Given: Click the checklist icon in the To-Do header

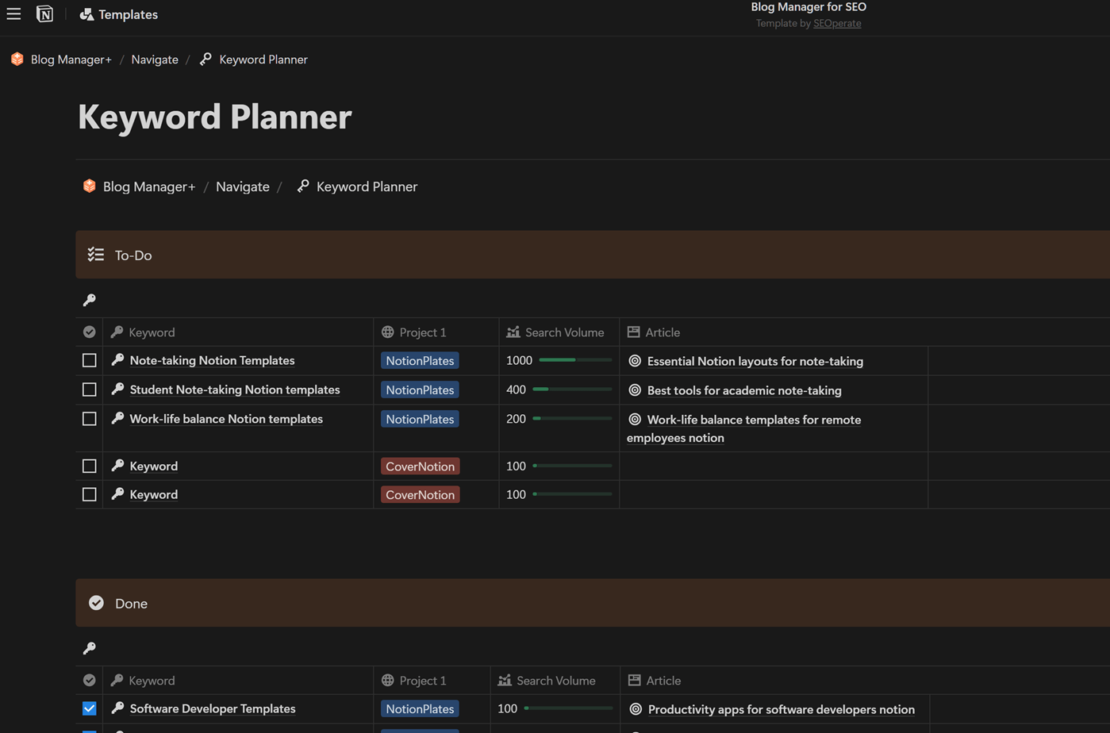Looking at the screenshot, I should pyautogui.click(x=95, y=254).
